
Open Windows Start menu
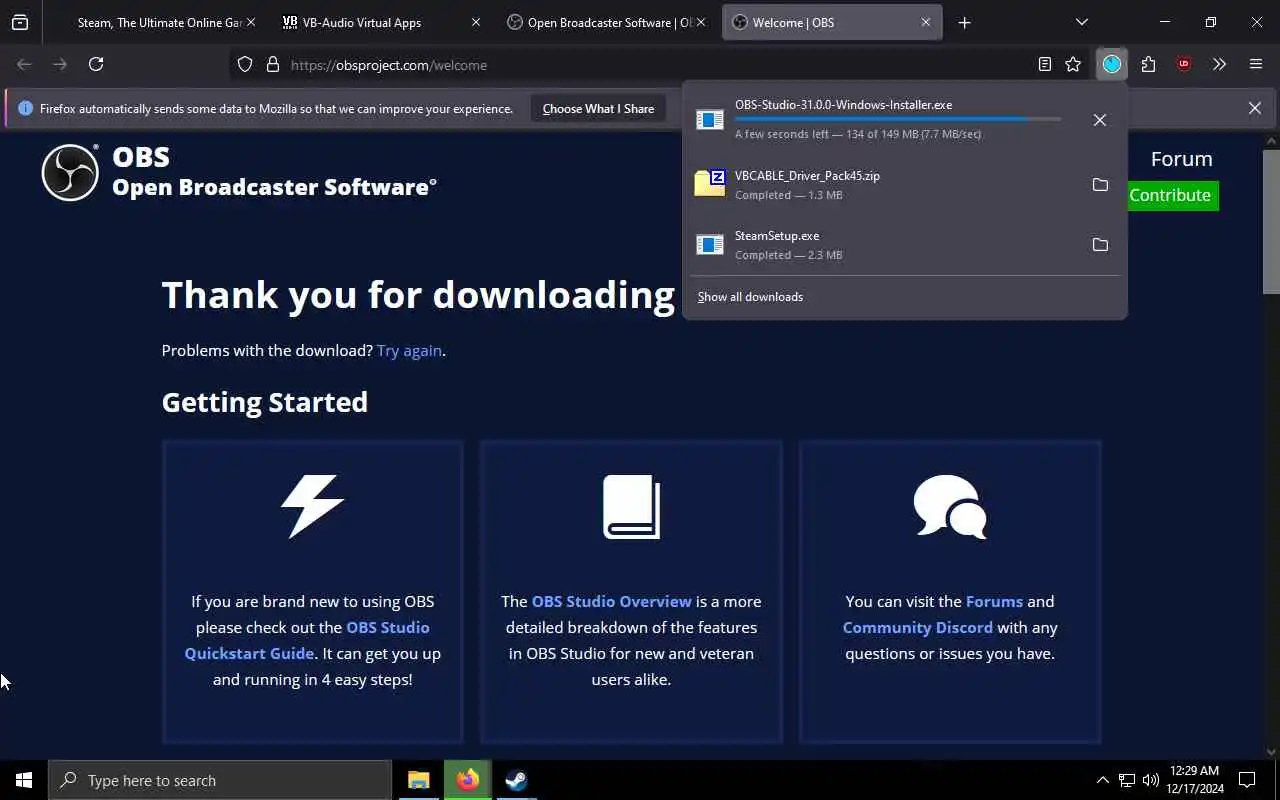pos(24,780)
